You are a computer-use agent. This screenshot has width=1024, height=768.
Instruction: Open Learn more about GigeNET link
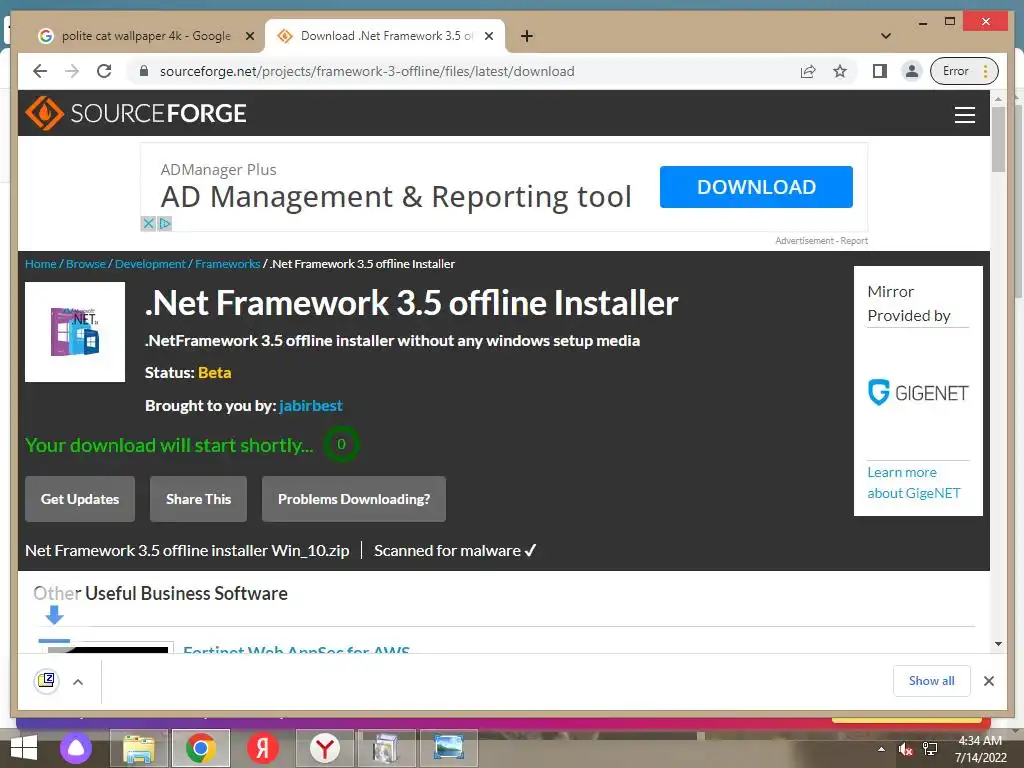(914, 483)
